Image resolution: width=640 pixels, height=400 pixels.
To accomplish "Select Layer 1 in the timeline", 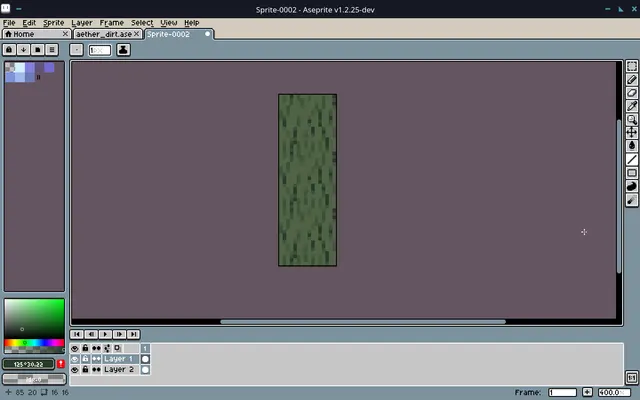I will pos(120,359).
